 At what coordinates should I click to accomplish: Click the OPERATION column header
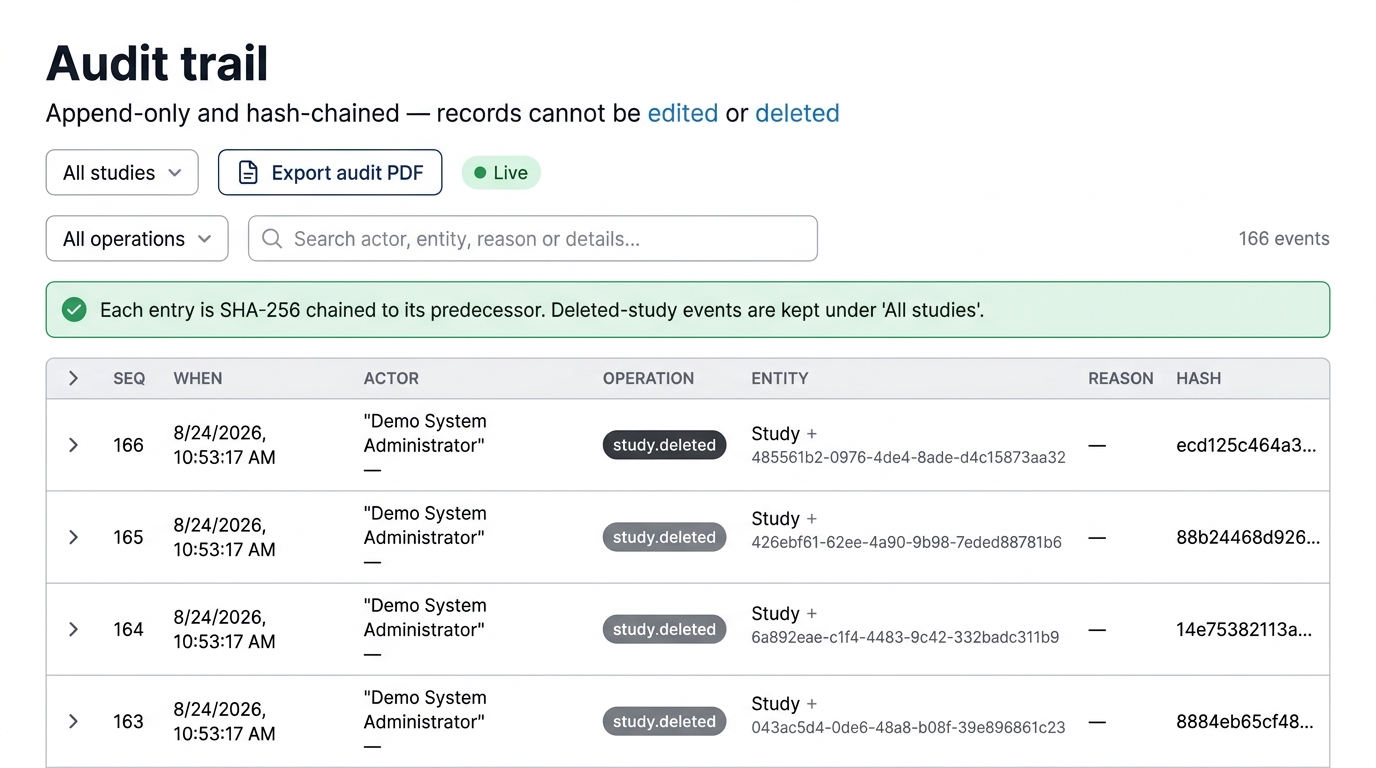(648, 378)
